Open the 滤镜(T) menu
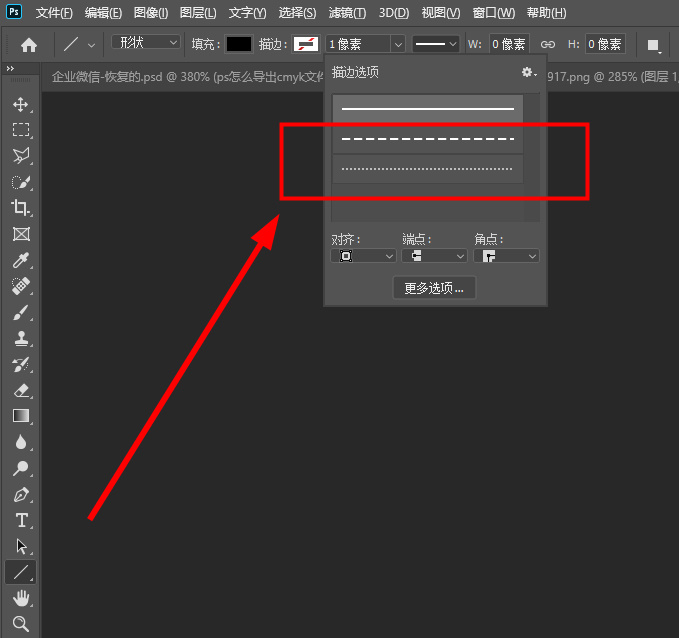This screenshot has width=679, height=638. pos(346,13)
